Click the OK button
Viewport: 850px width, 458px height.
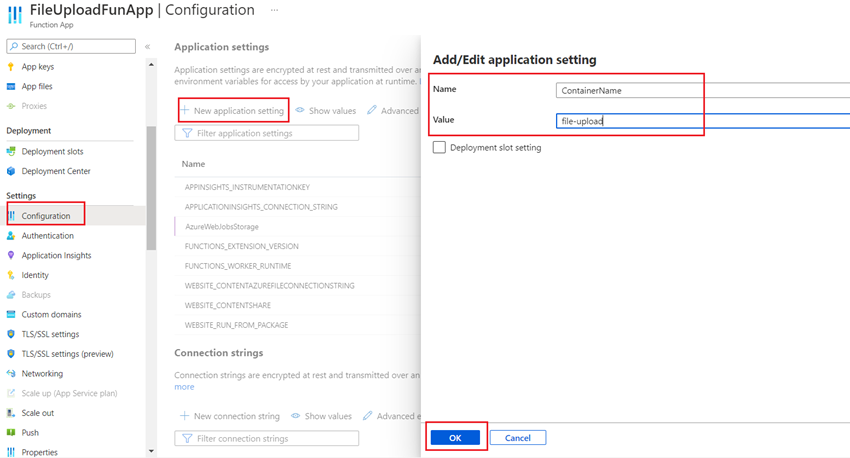455,437
